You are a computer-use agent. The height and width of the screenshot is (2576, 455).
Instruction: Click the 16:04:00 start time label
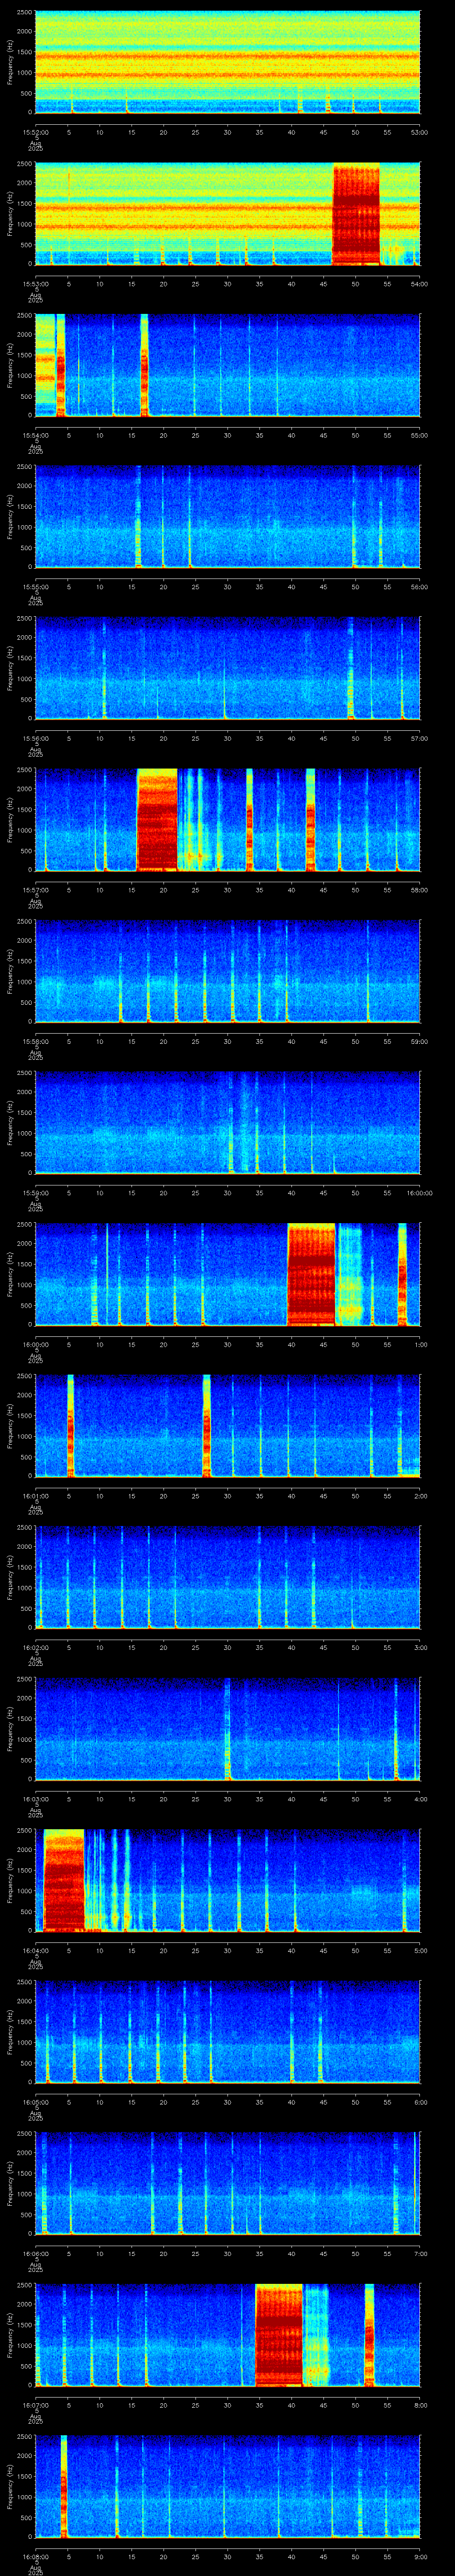(35, 1951)
